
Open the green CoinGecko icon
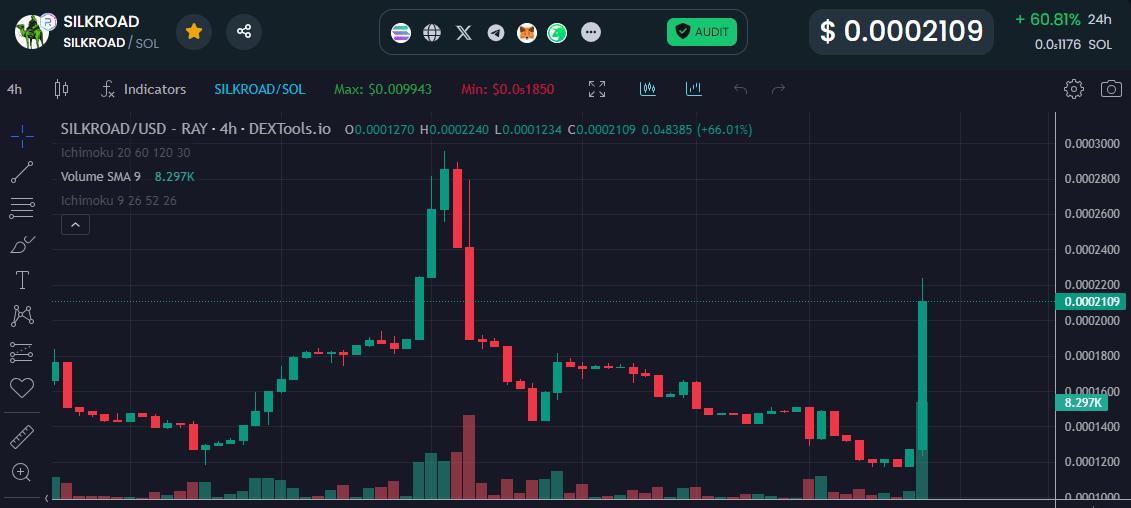[x=557, y=32]
